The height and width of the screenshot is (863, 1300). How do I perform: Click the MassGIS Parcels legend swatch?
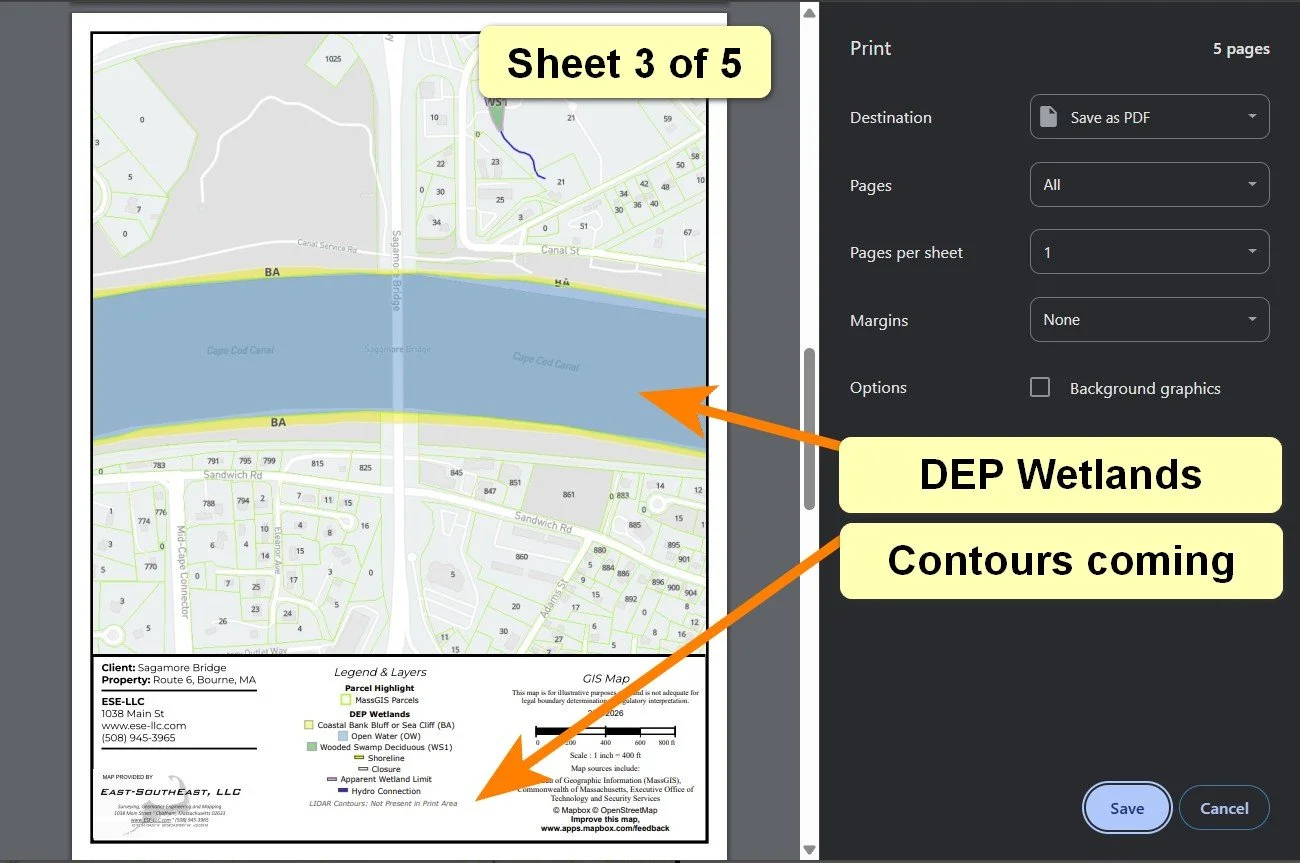pos(346,700)
